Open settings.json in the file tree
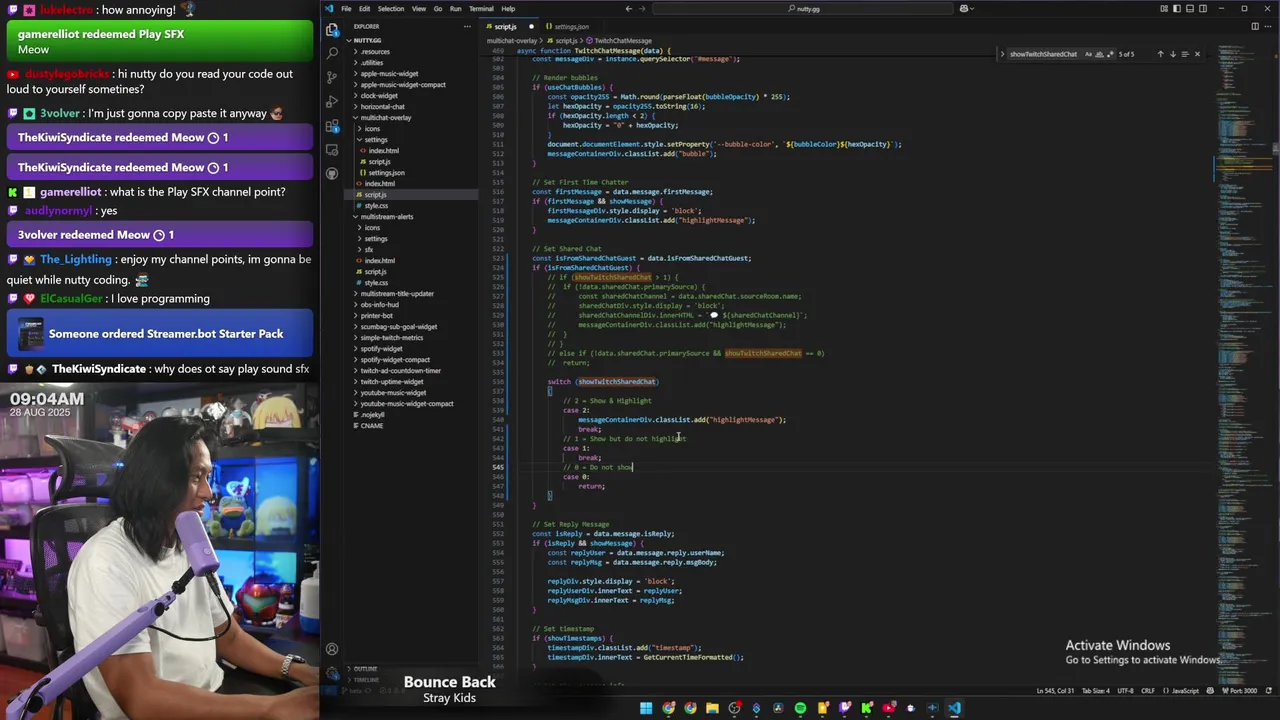The height and width of the screenshot is (720, 1280). [386, 172]
